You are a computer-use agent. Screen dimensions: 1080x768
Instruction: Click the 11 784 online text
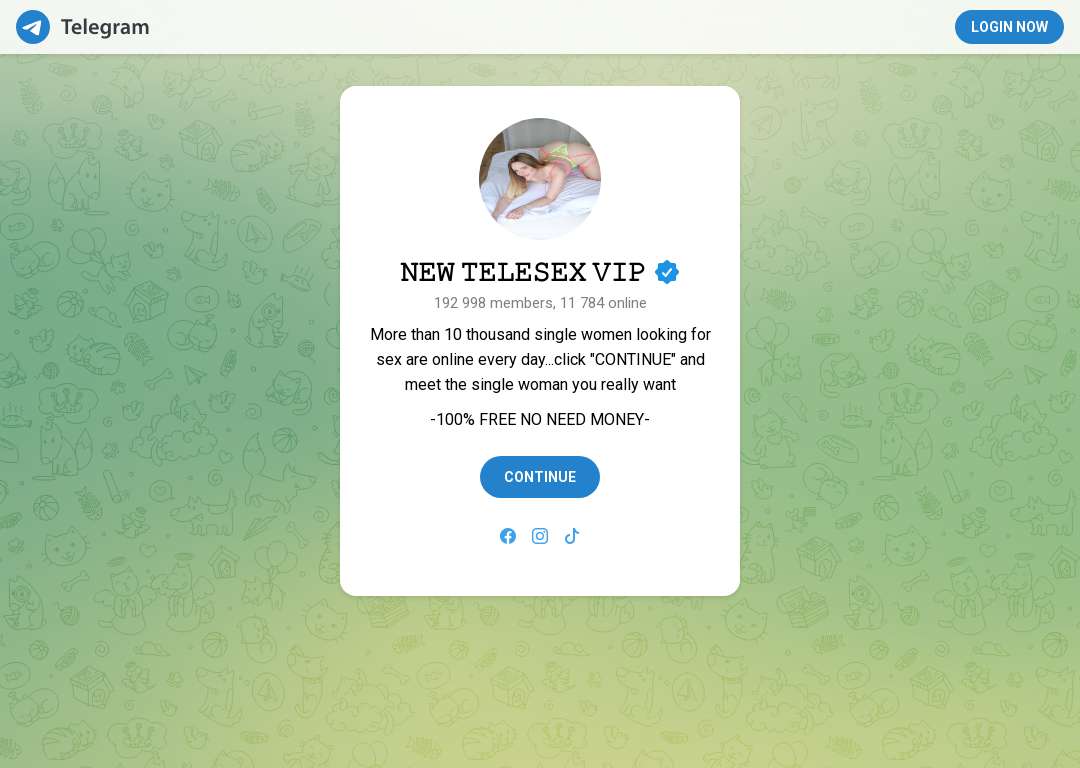(x=603, y=302)
